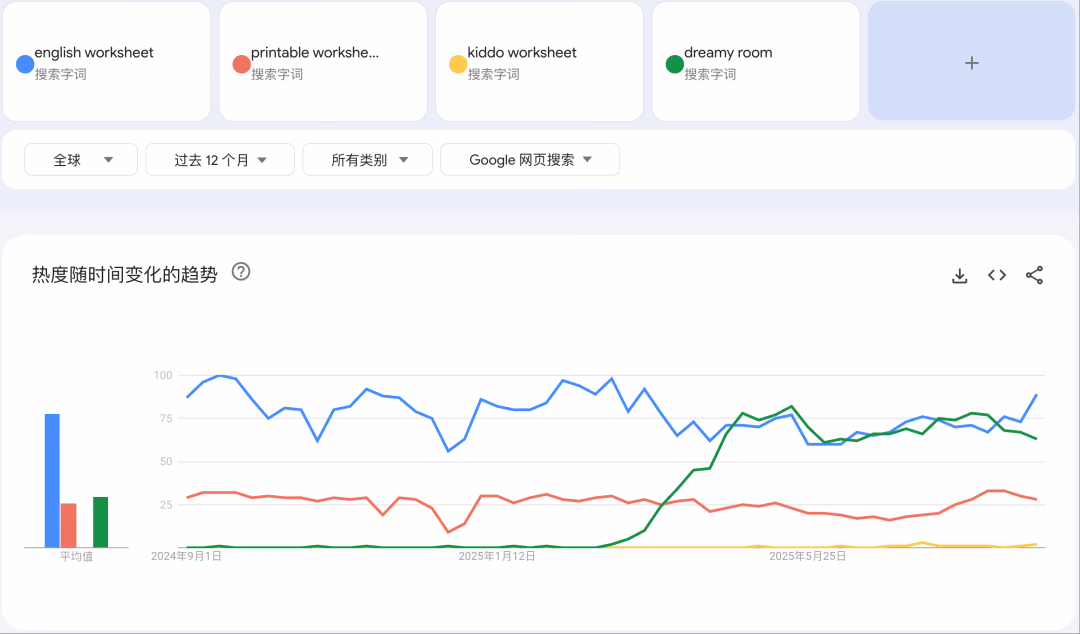Download the trend chart as CSV
1080x634 pixels.
click(959, 276)
